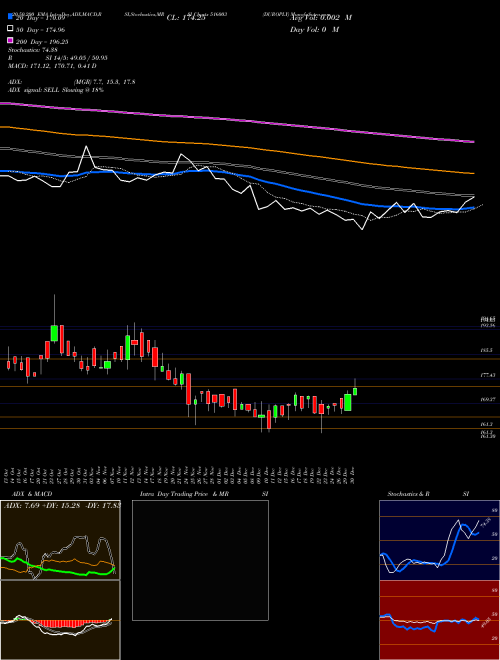Click the empty Intra Day Trading Price panel
Screen dimensions: 500x660
[x=200, y=560]
